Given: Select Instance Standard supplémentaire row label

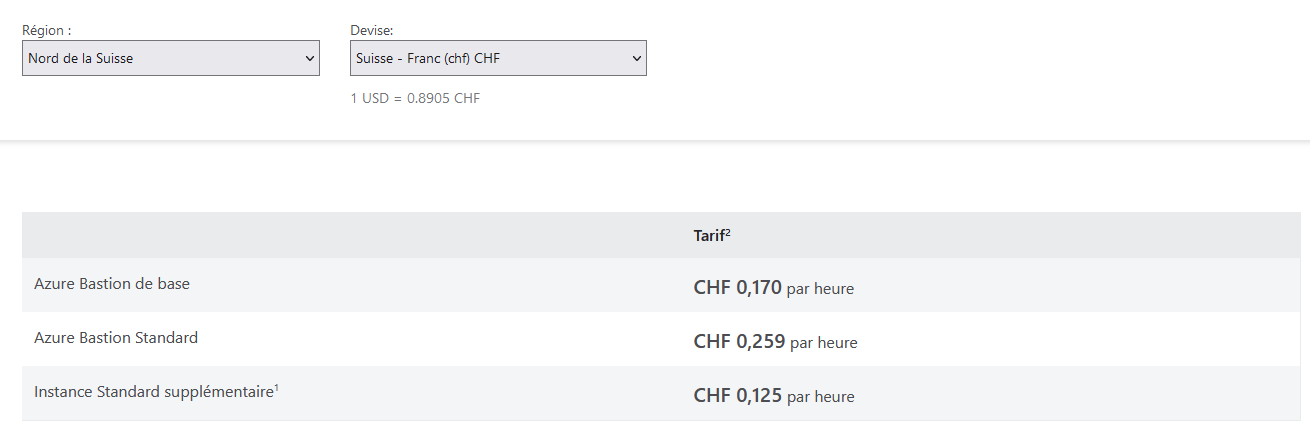Looking at the screenshot, I should click(156, 392).
